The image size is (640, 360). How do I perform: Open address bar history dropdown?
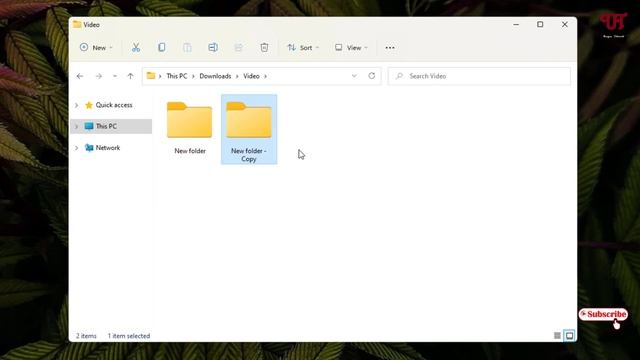354,76
